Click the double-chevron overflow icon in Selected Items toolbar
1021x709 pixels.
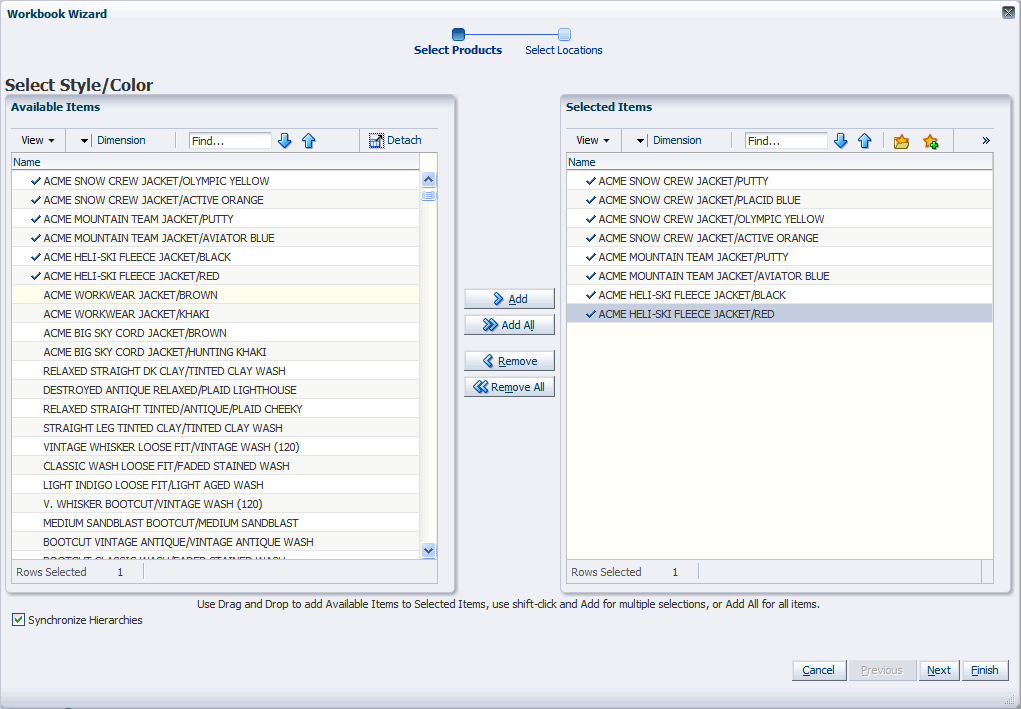click(986, 141)
